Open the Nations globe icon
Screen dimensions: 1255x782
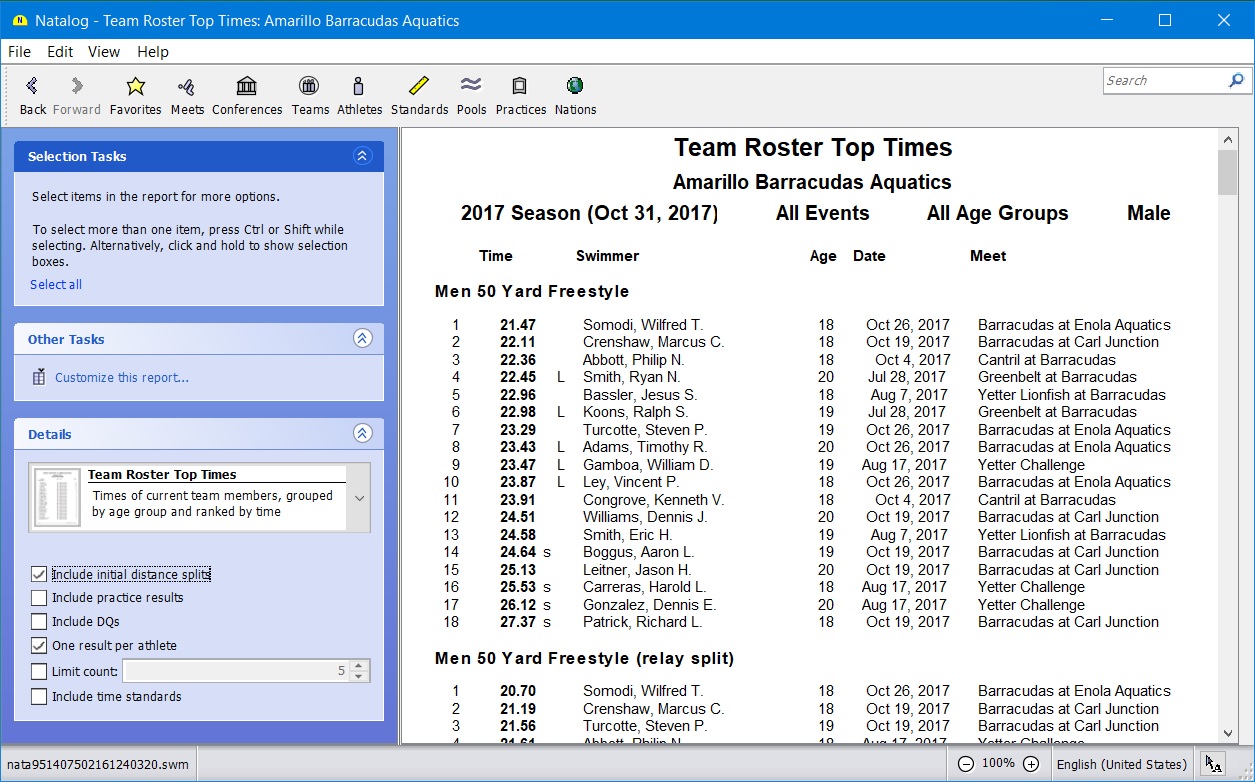575,87
